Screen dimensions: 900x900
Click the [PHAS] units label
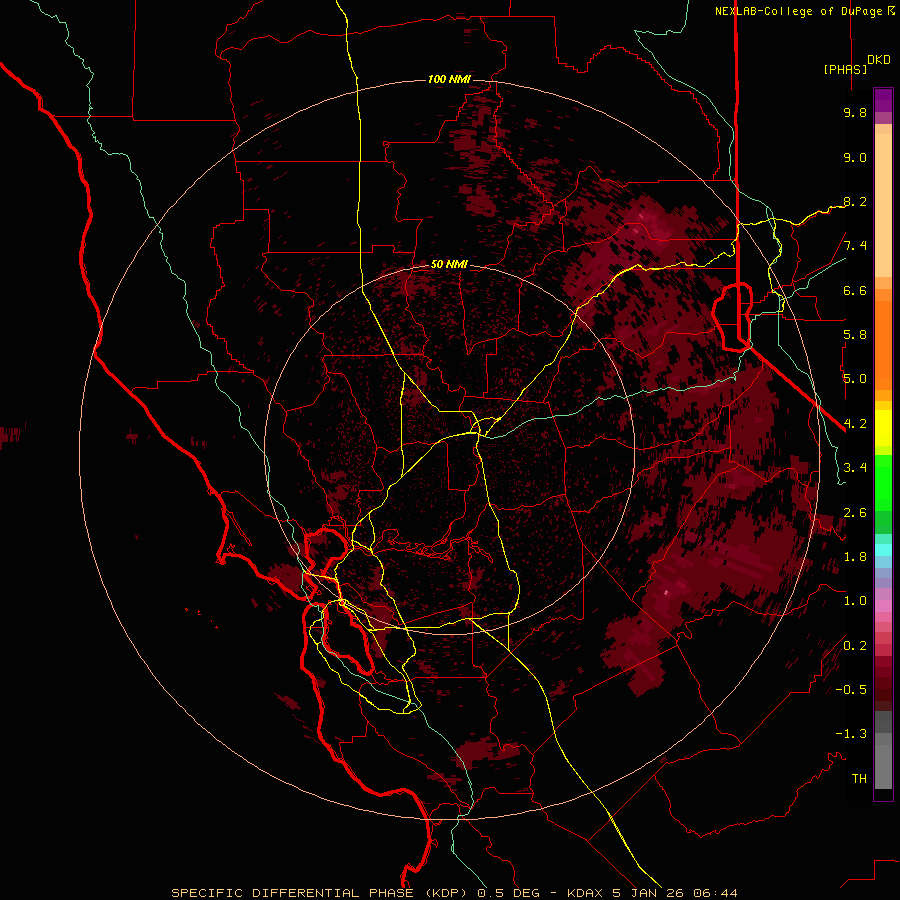coord(845,69)
